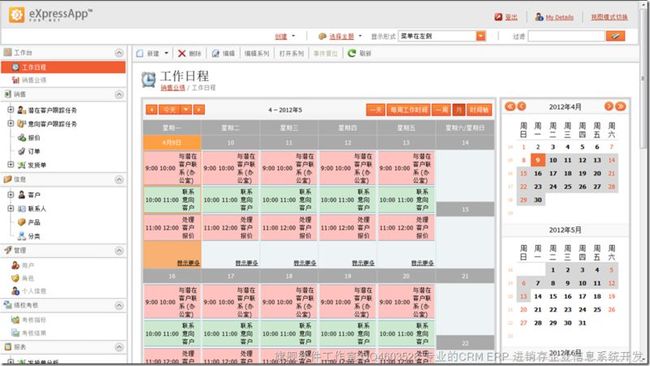This screenshot has width=650, height=366.
Task: Expand the 联系人 tree node
Action: click(11, 208)
